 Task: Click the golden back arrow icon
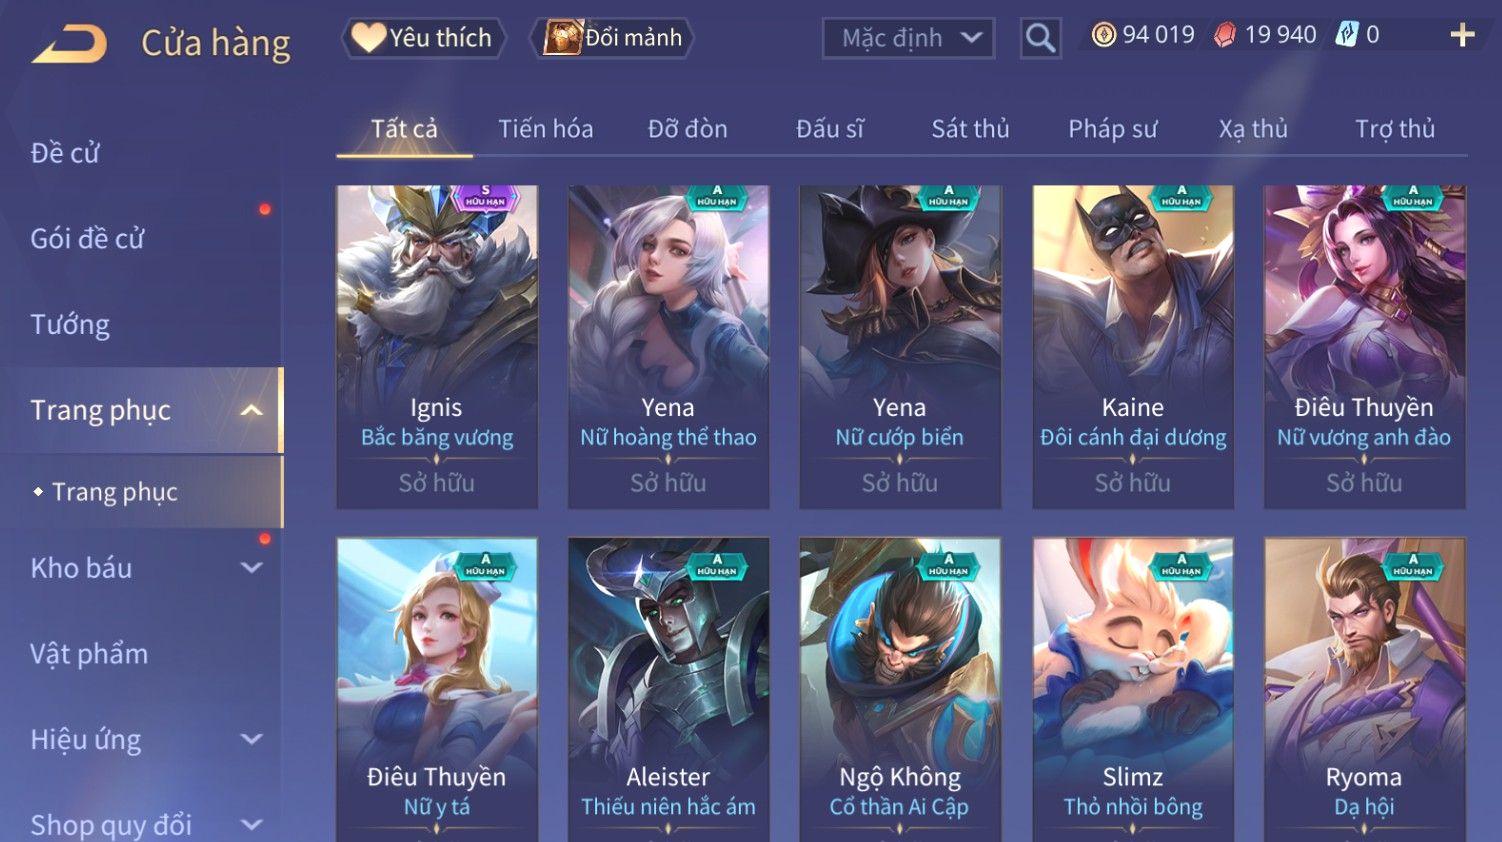tap(69, 44)
